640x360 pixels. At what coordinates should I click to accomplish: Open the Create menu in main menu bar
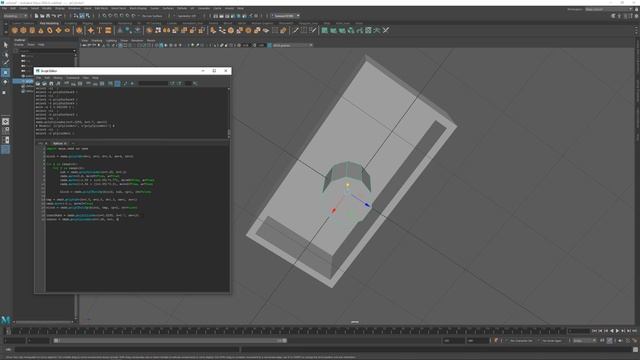(x=24, y=8)
